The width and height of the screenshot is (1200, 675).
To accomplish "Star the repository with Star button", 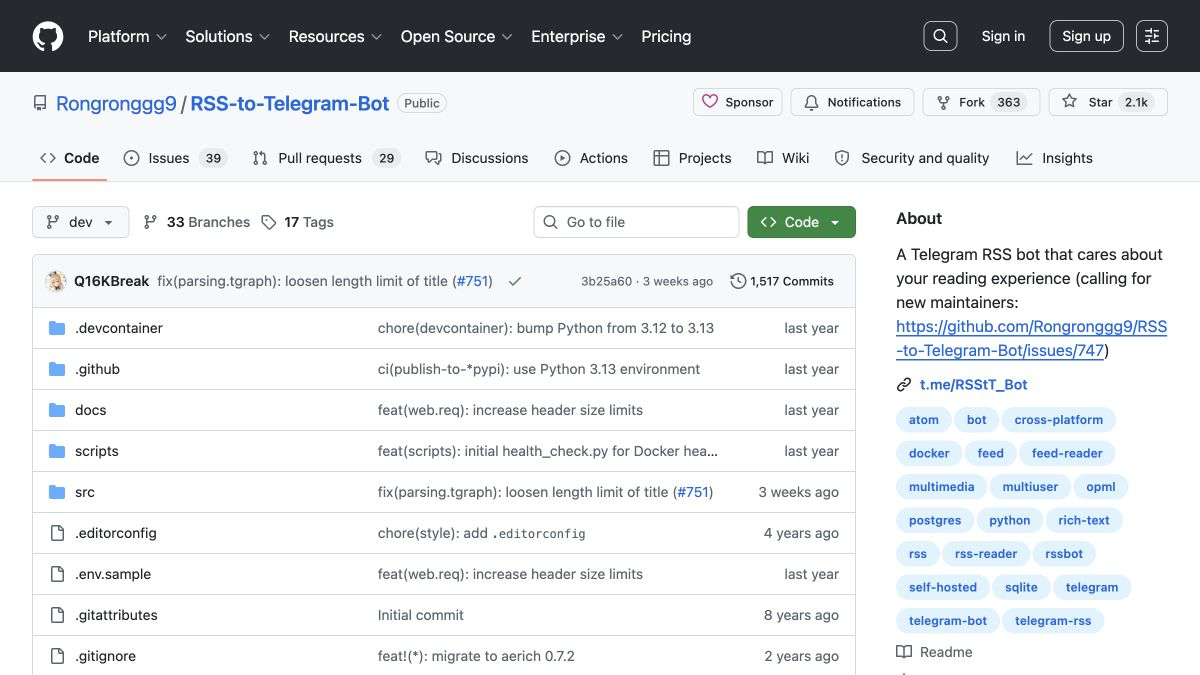I will coord(1108,102).
